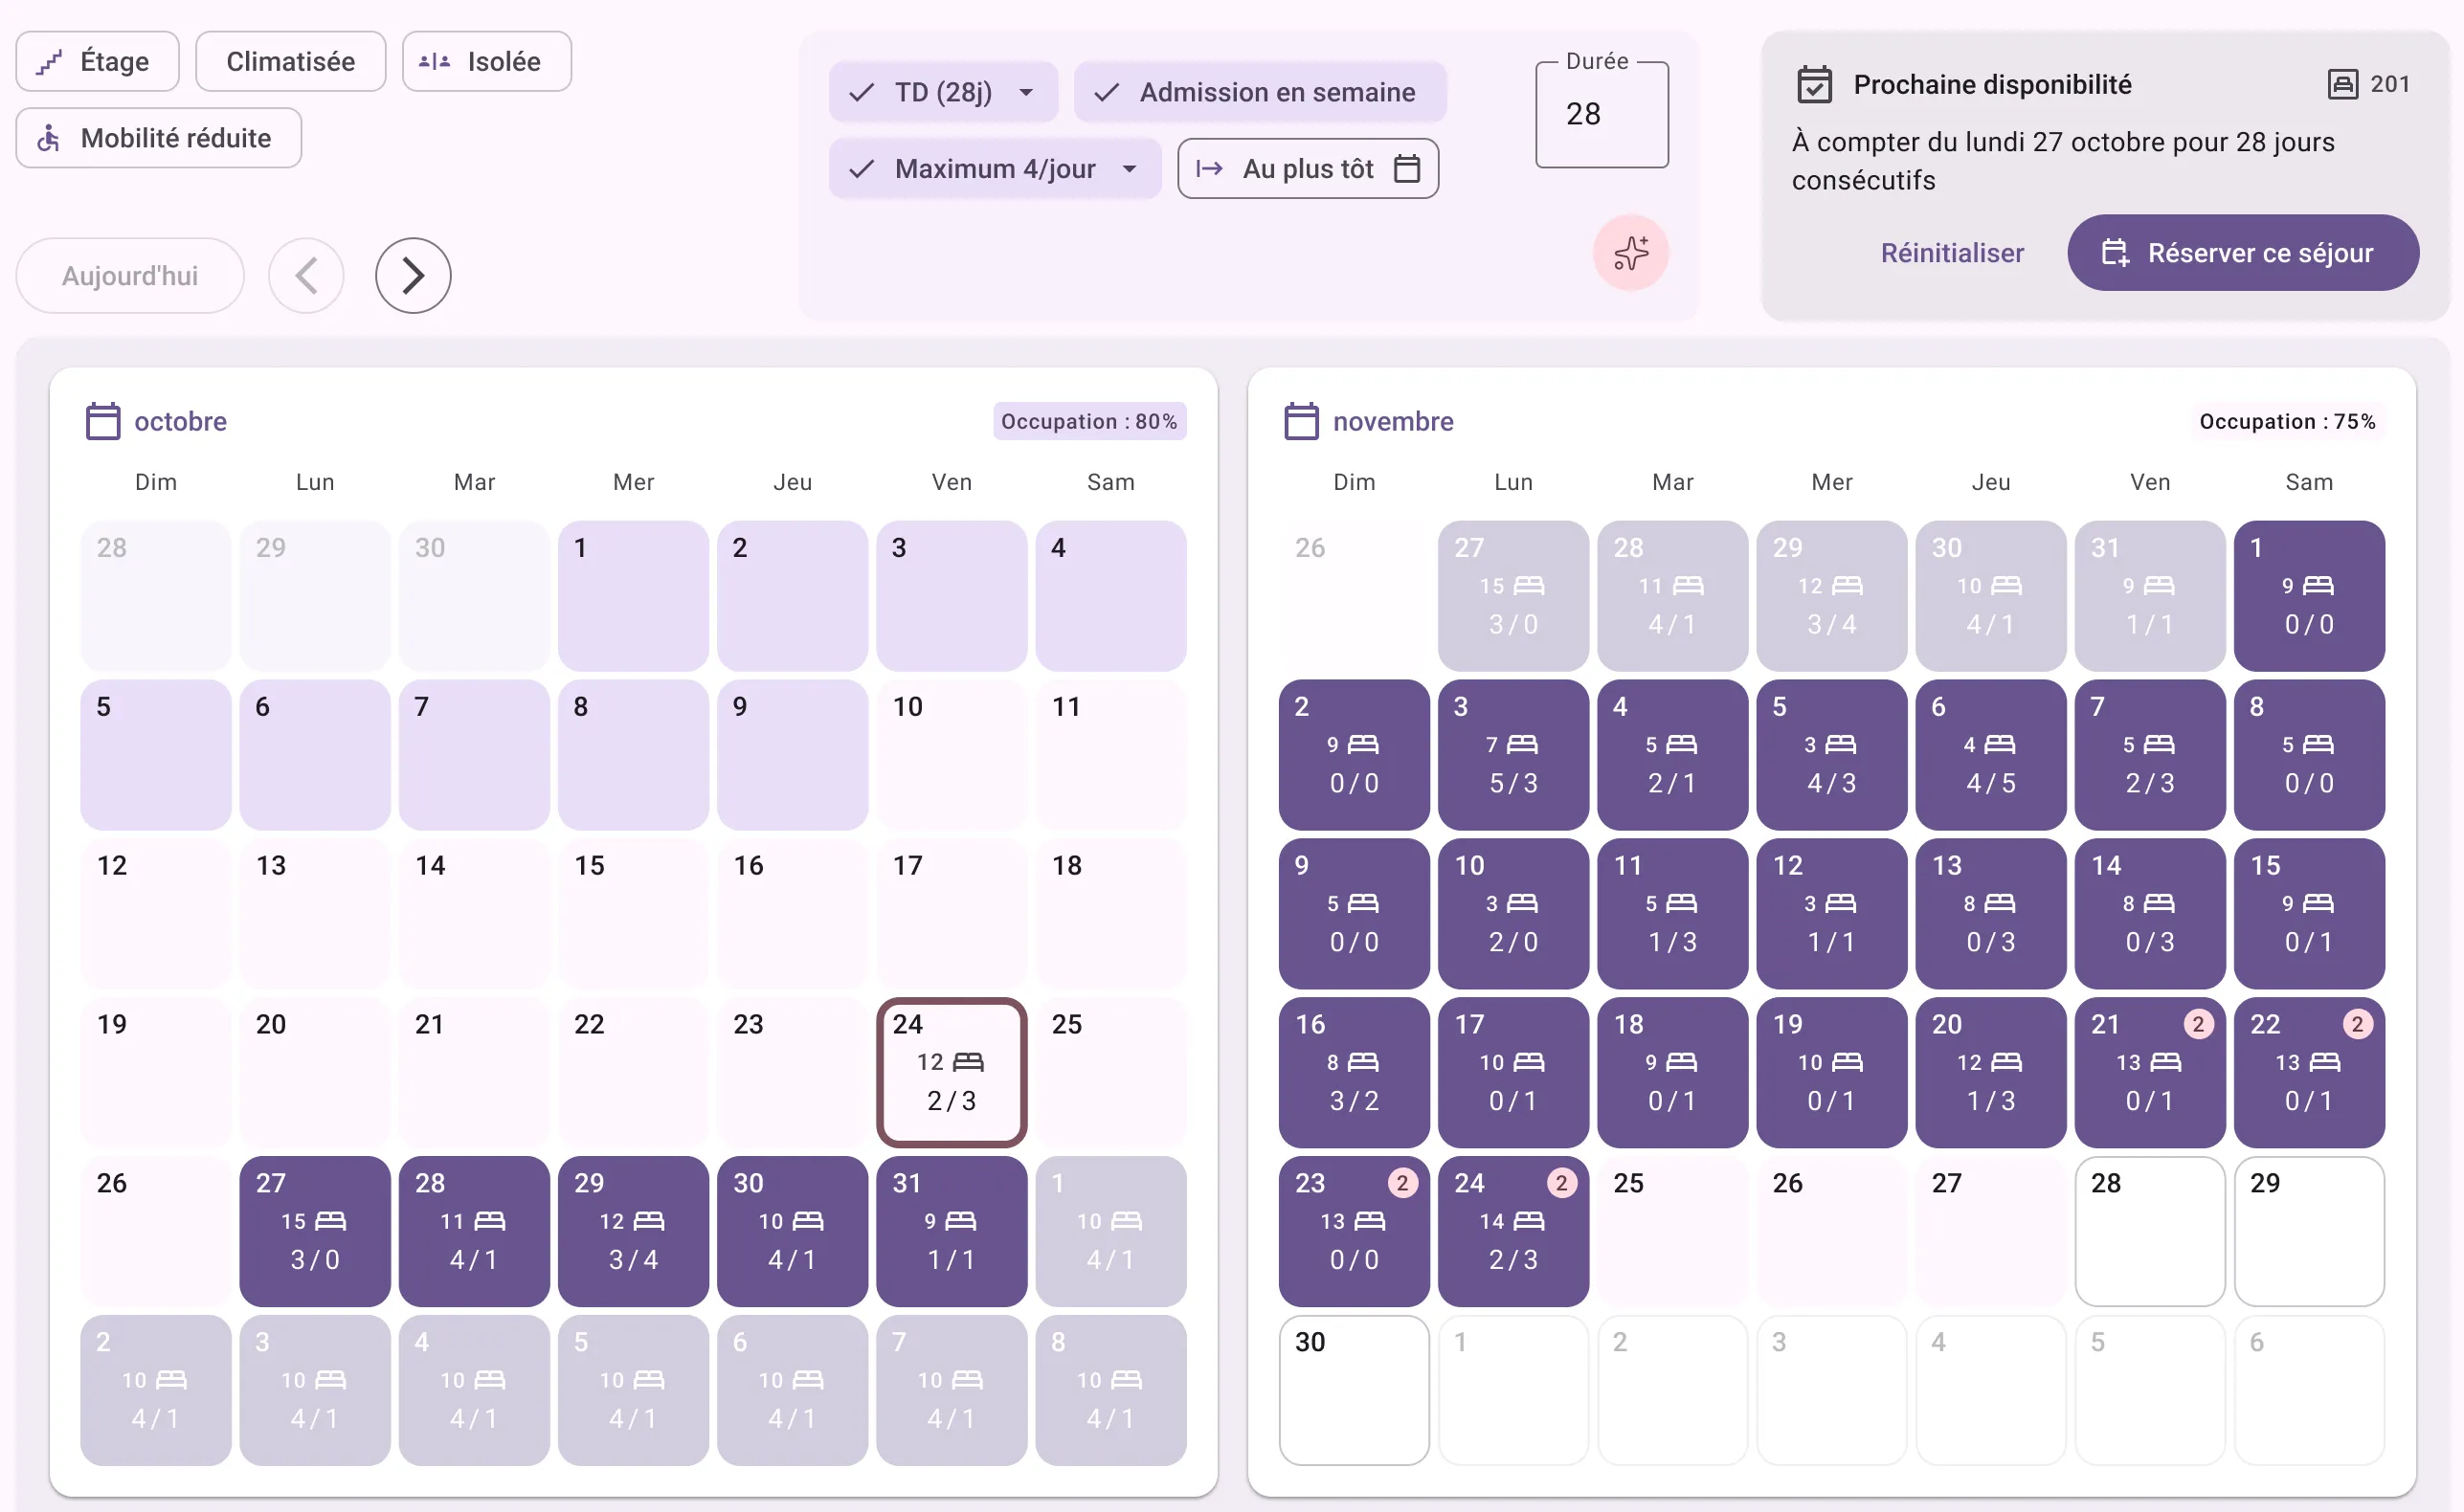Click the sparkle auto-suggest icon button

(1631, 253)
